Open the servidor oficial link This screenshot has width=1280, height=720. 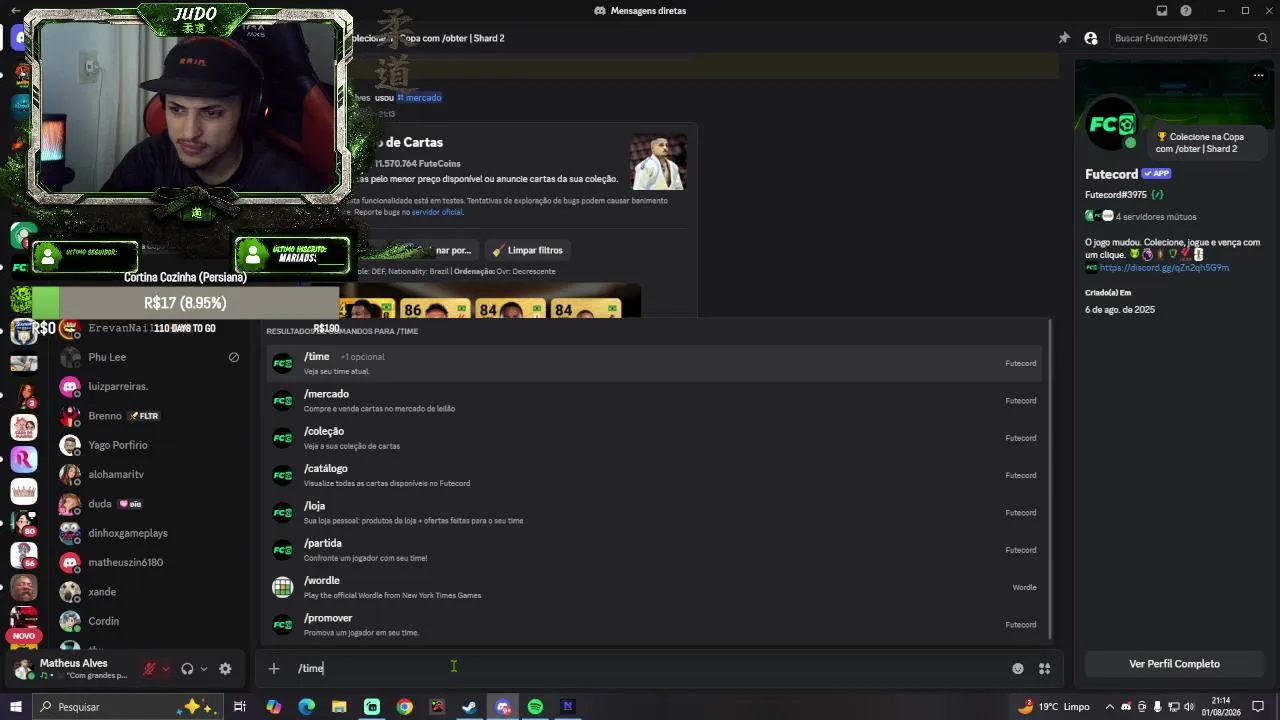(437, 212)
